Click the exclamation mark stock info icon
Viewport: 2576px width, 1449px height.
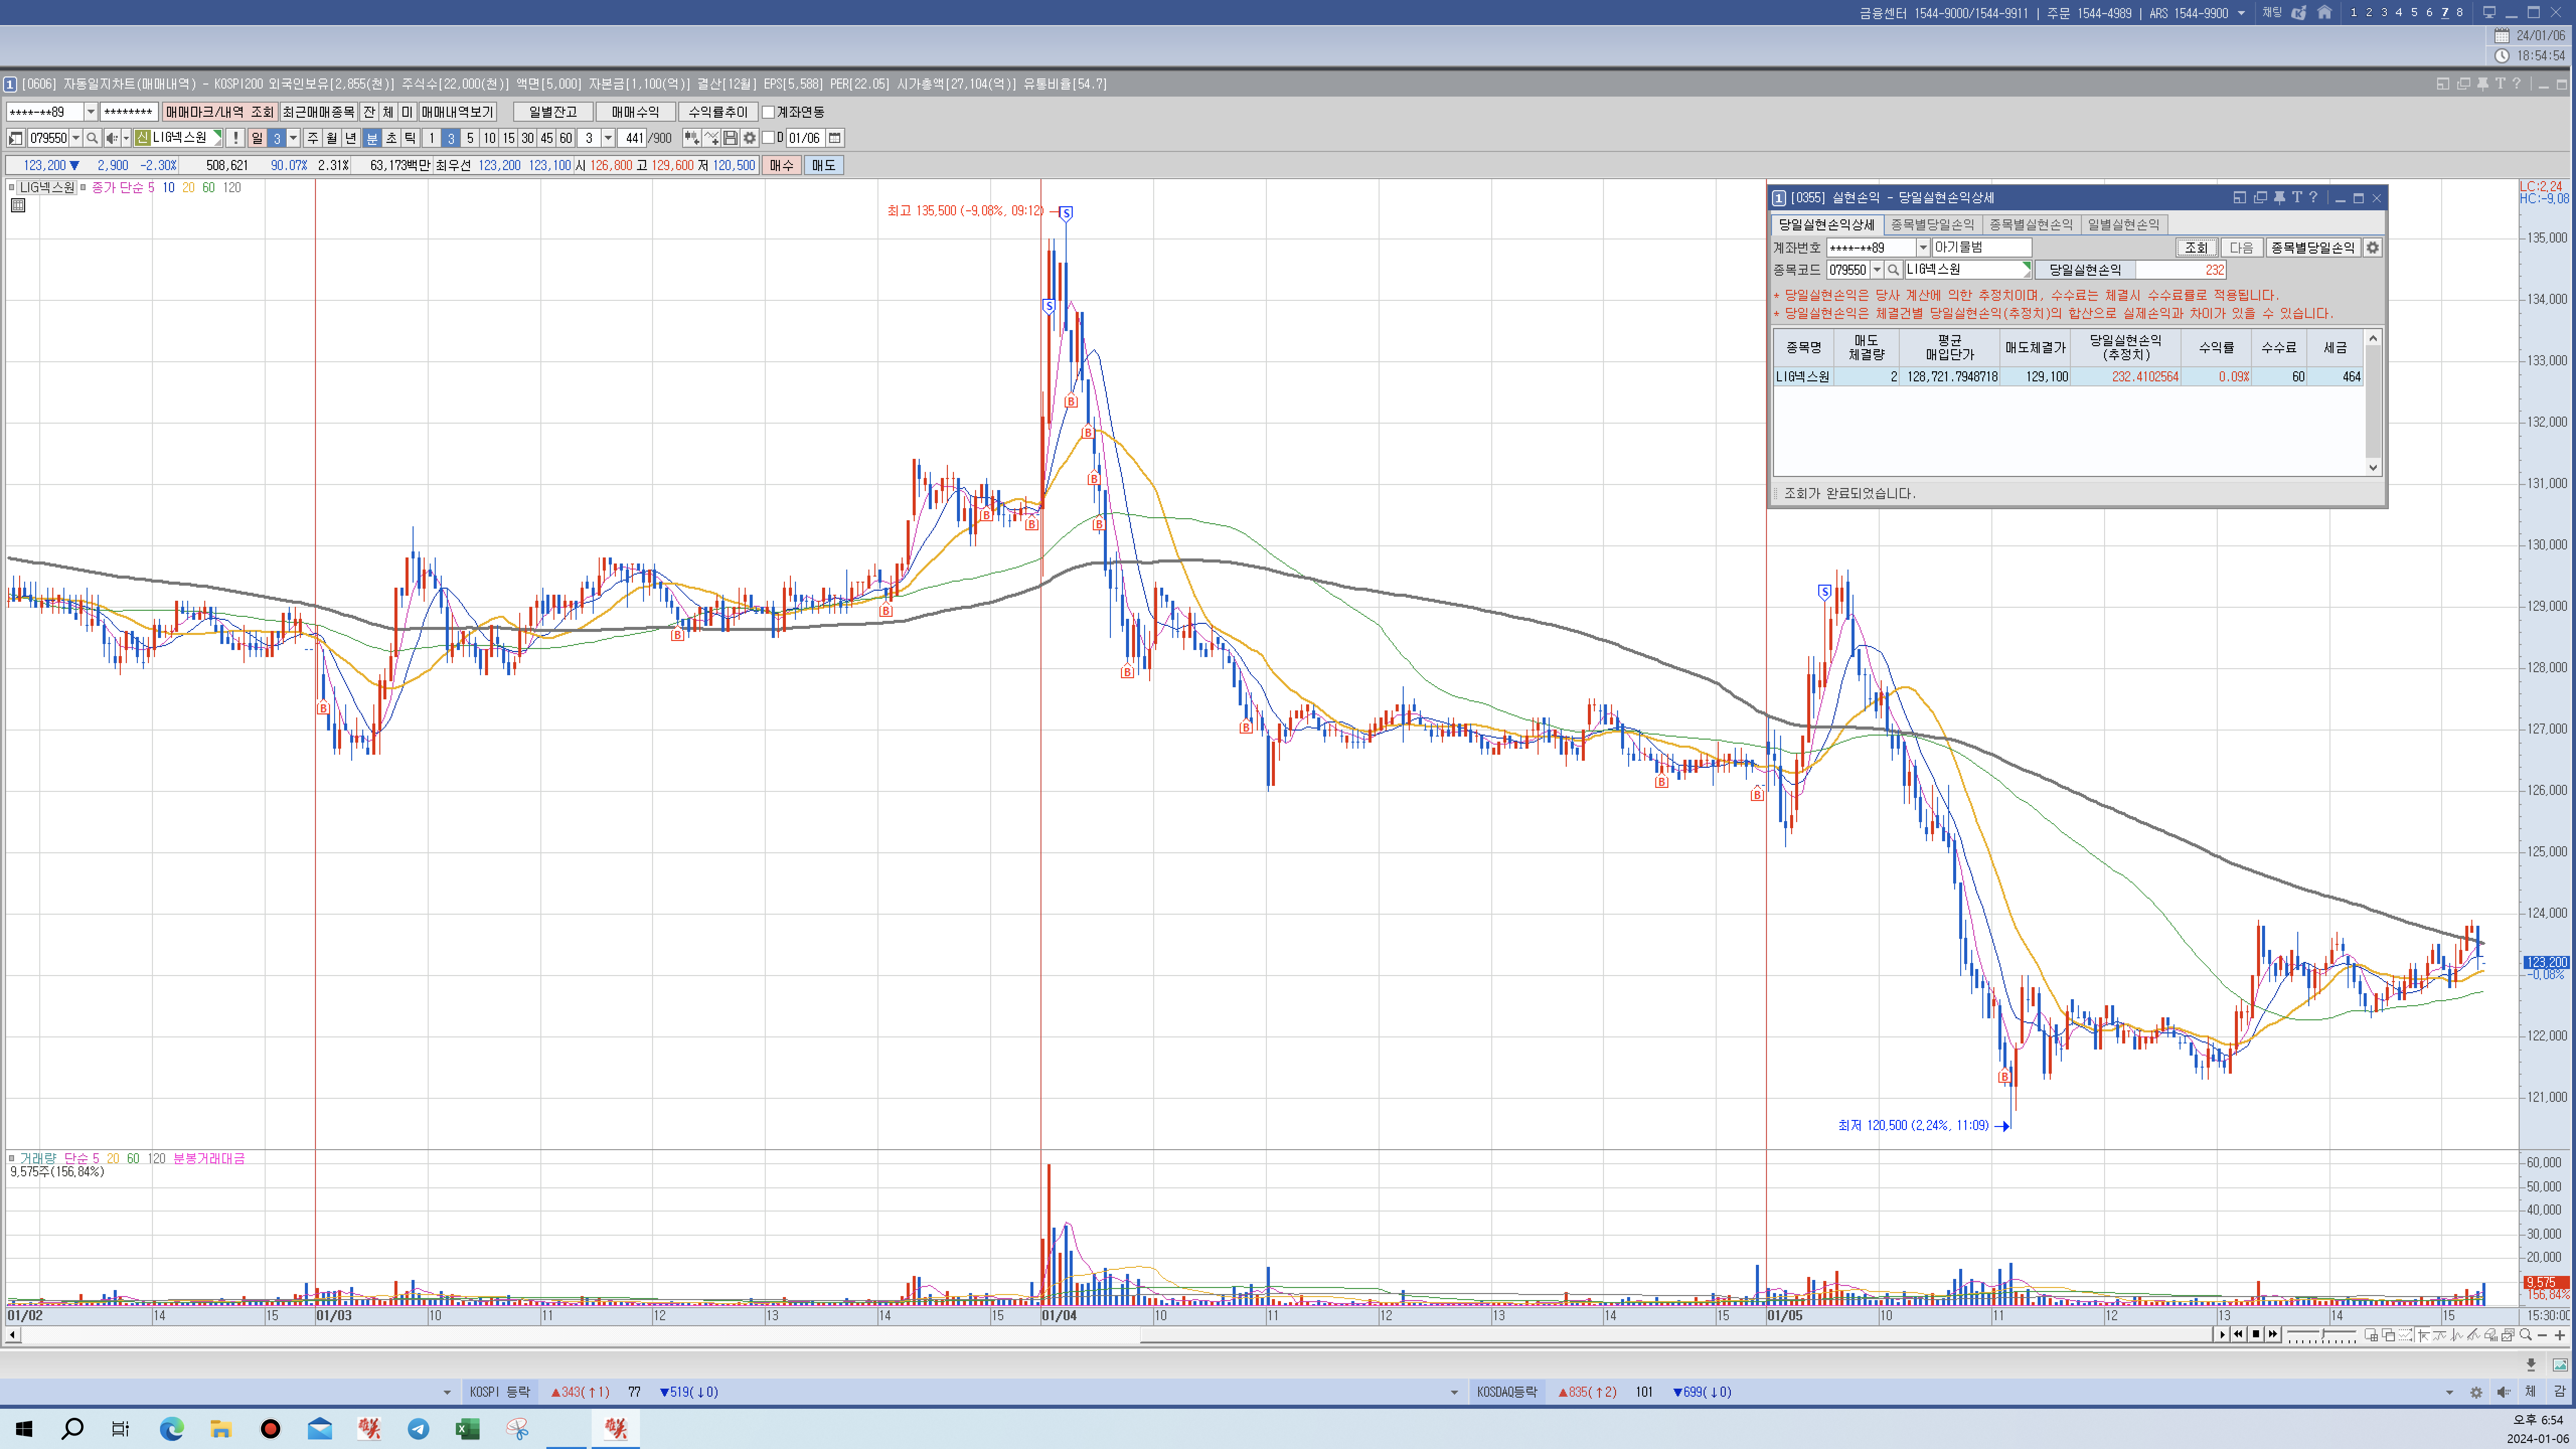tap(235, 138)
